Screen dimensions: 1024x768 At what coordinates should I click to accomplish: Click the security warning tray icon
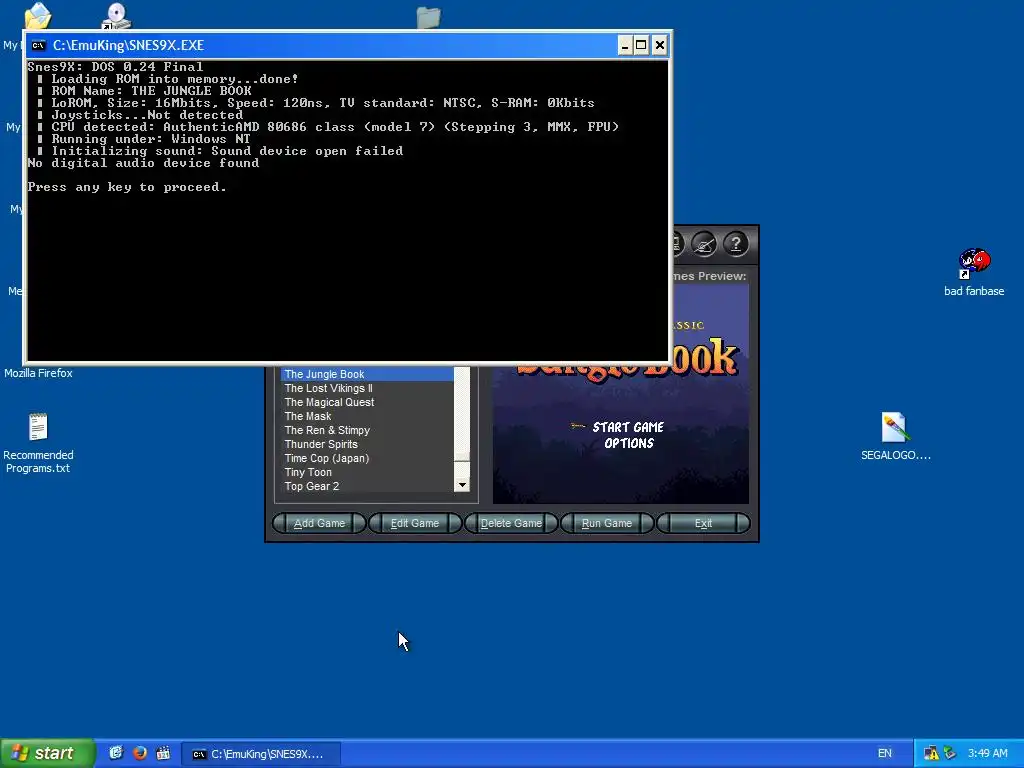click(931, 753)
